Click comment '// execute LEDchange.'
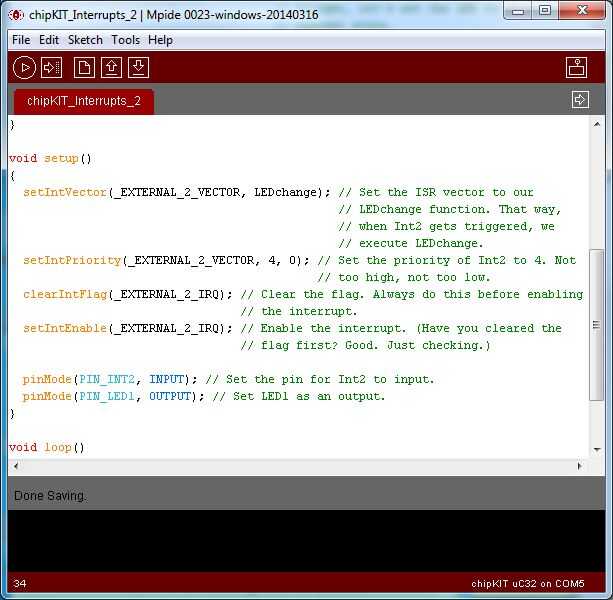The width and height of the screenshot is (613, 600). pos(411,244)
